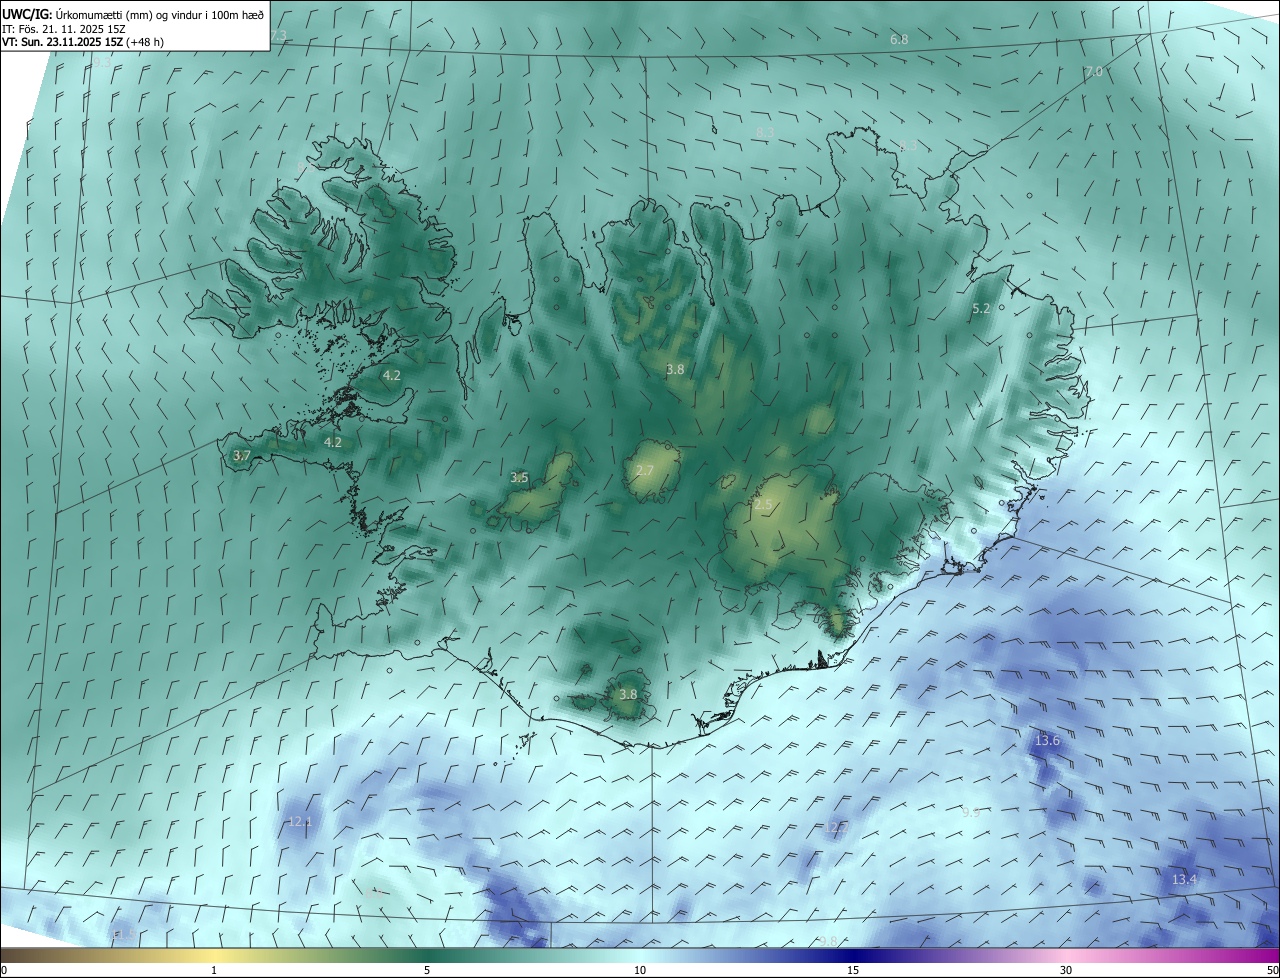The height and width of the screenshot is (978, 1280).
Task: Click the 'IT: Fös. 21. 11. 2025 15Z' line
Action: tap(63, 29)
